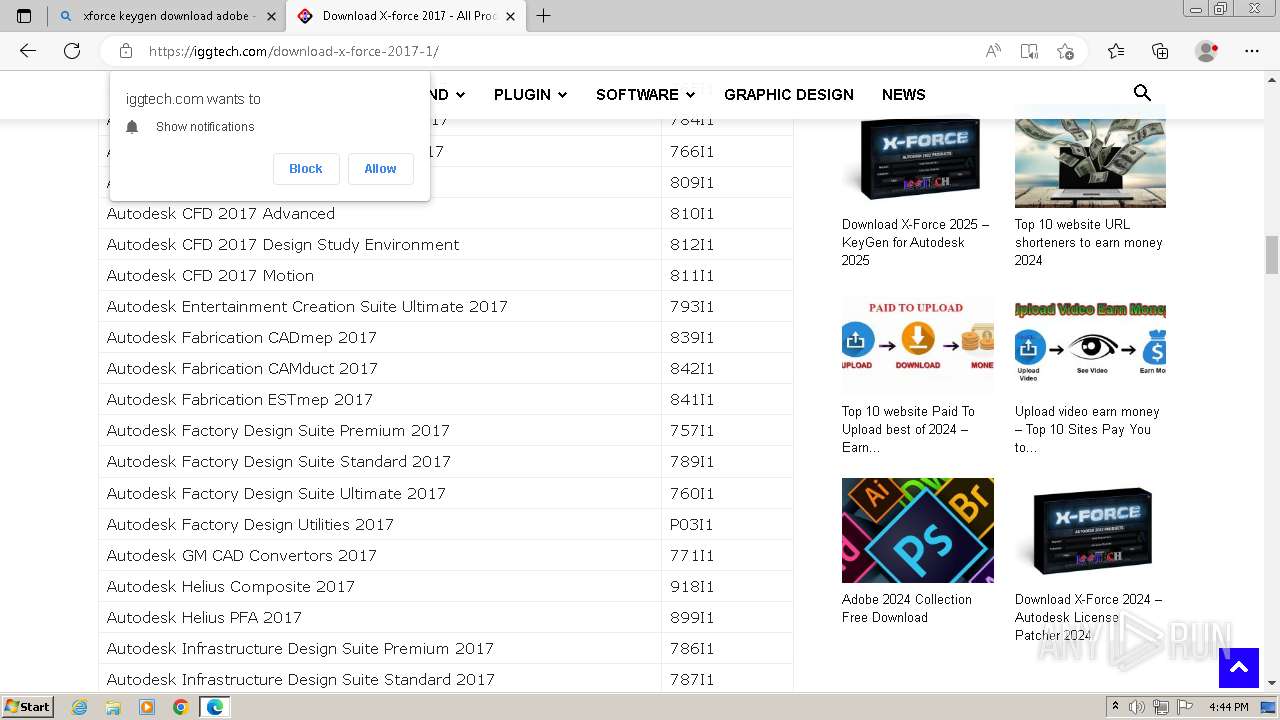Open File Explorer from taskbar
1280x720 pixels.
click(113, 707)
